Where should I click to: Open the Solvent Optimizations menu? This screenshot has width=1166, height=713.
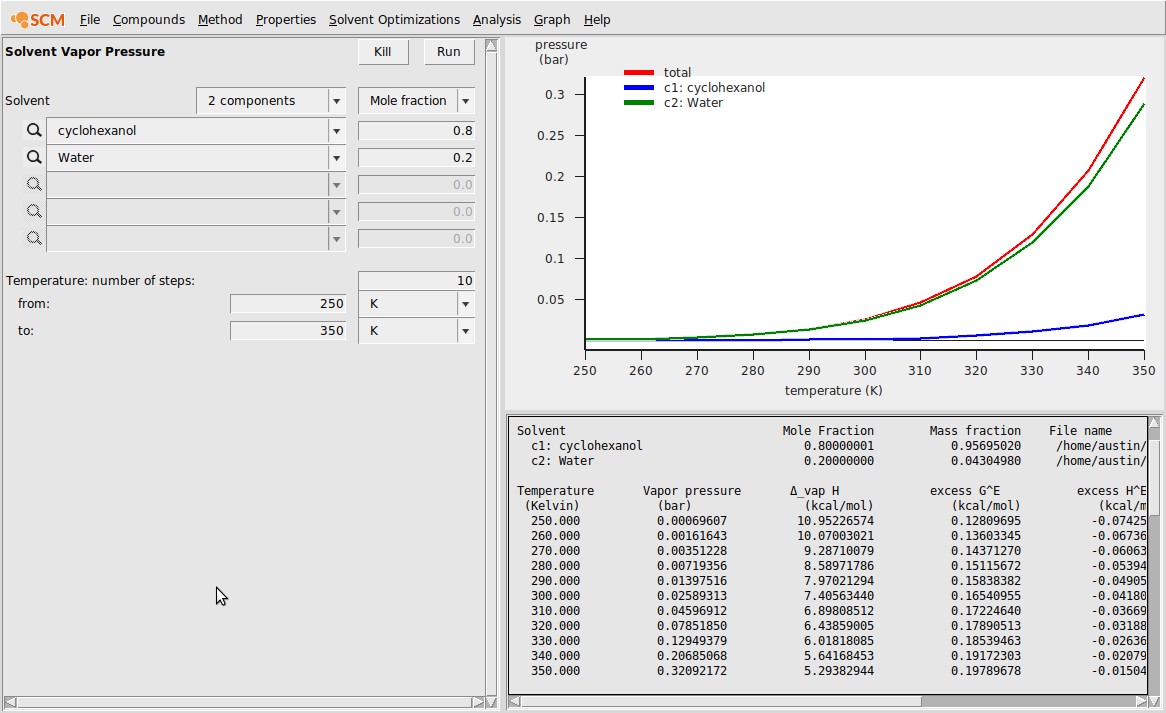(x=394, y=20)
